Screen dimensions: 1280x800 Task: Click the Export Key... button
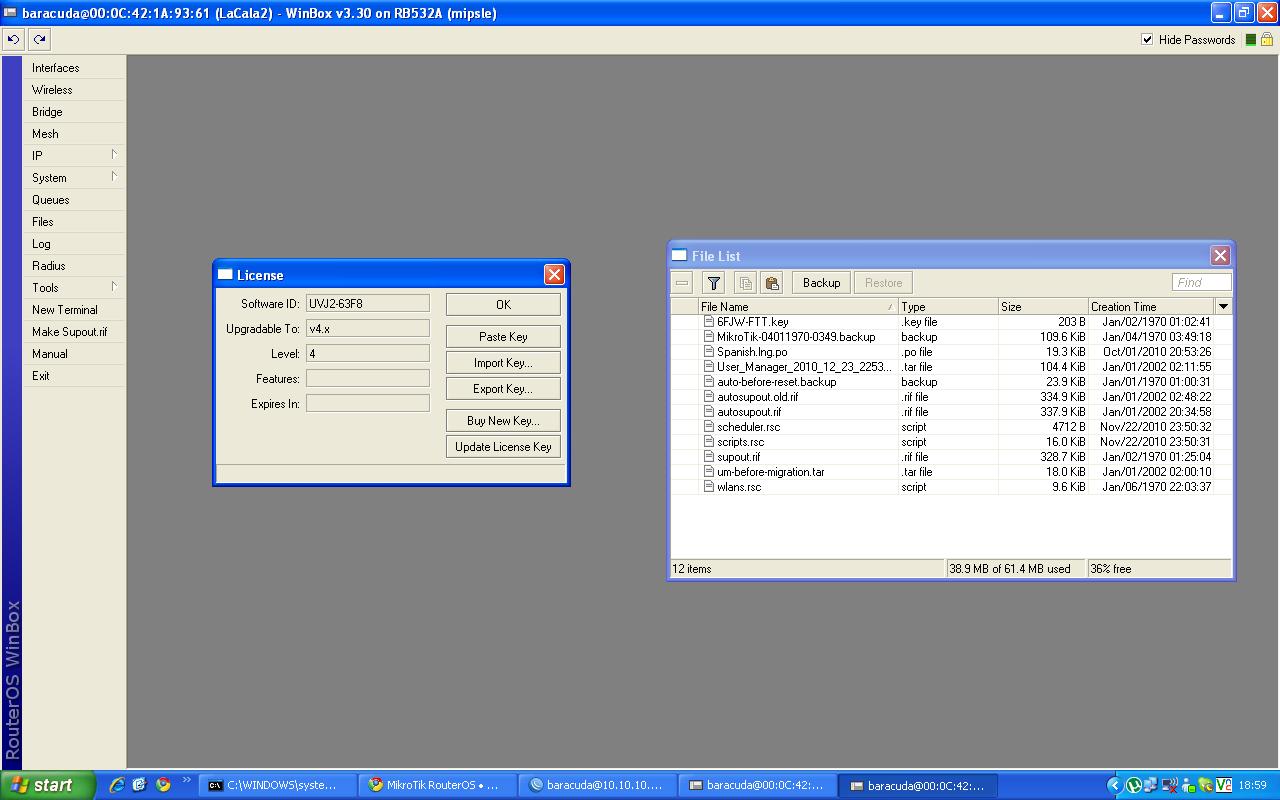coord(503,389)
